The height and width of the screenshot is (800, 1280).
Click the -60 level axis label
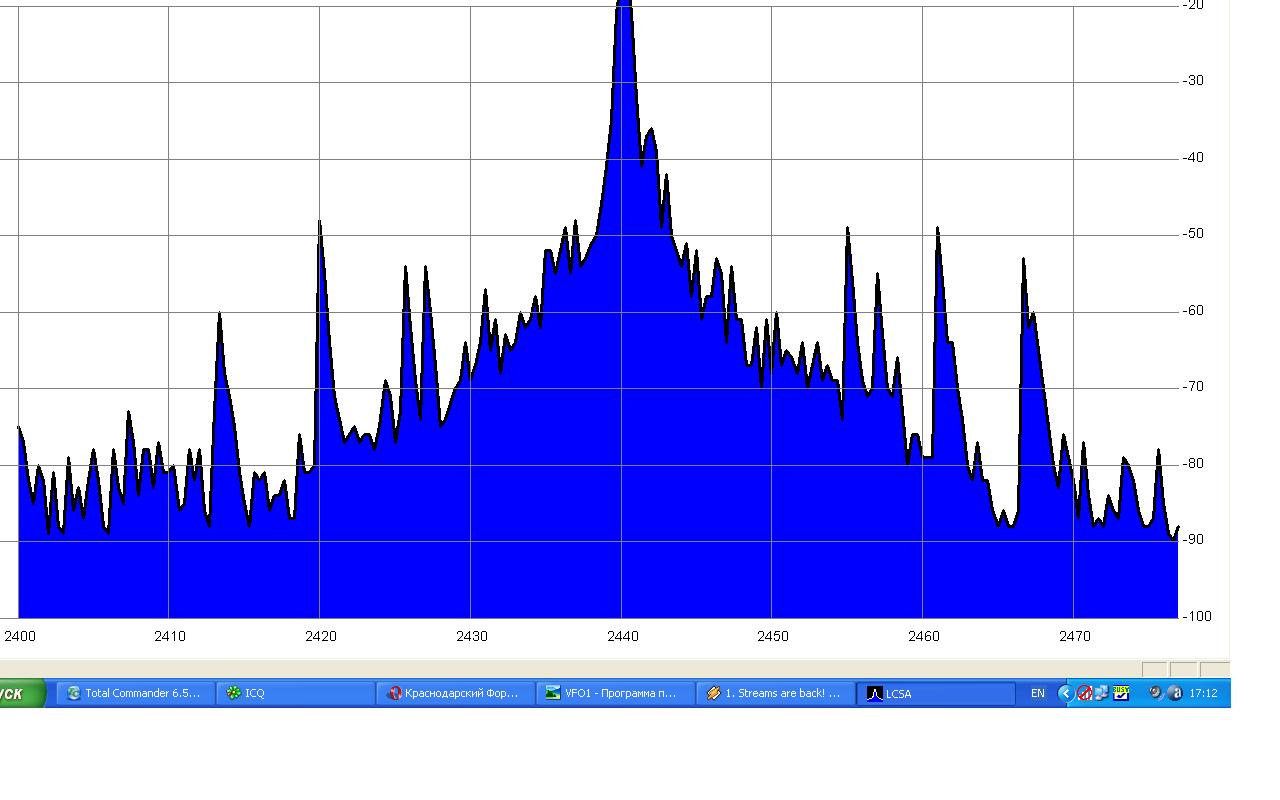click(x=1193, y=311)
